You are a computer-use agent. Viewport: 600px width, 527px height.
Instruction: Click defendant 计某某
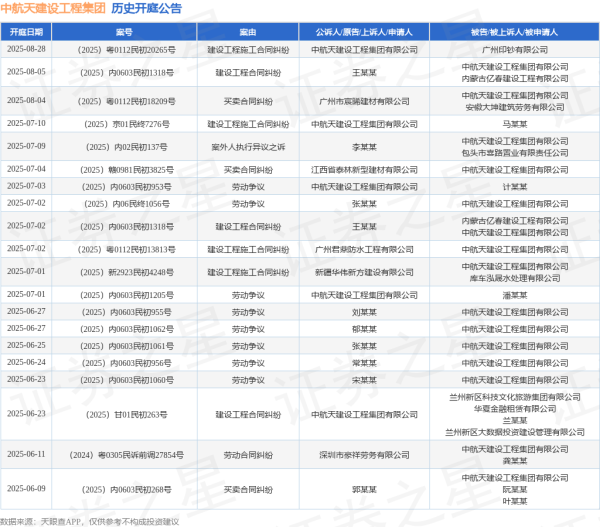pyautogui.click(x=515, y=187)
